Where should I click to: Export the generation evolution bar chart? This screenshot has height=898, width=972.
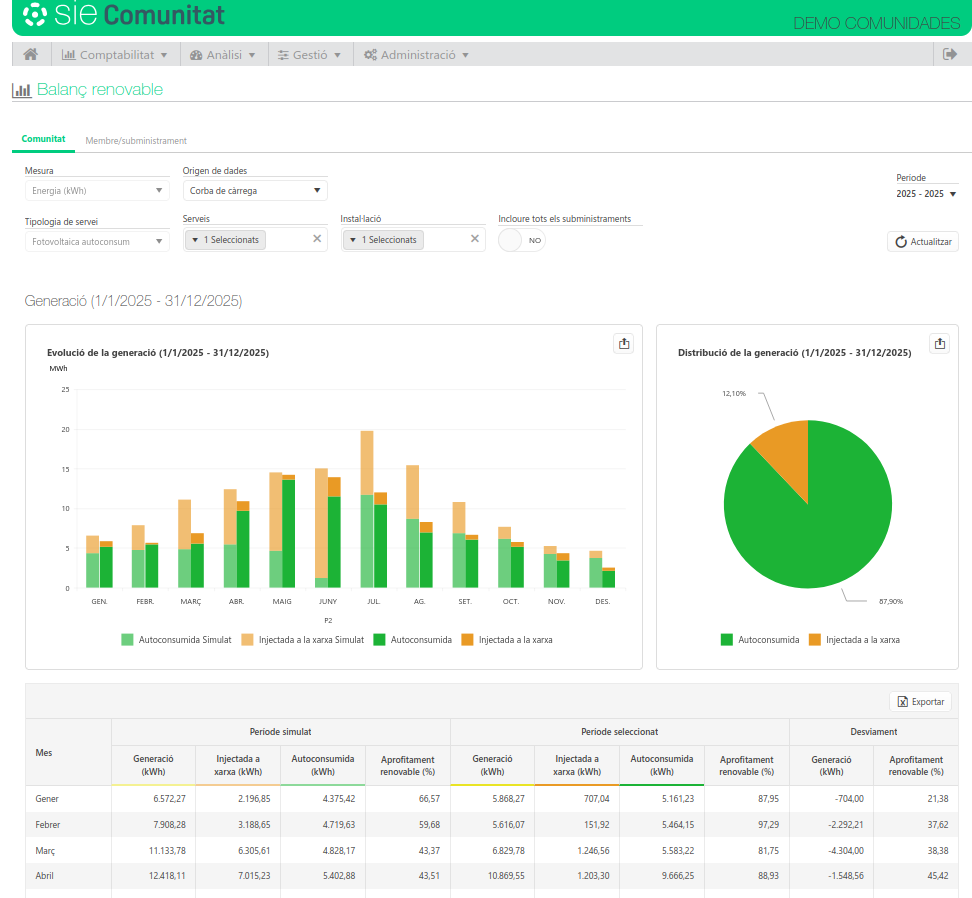click(624, 343)
